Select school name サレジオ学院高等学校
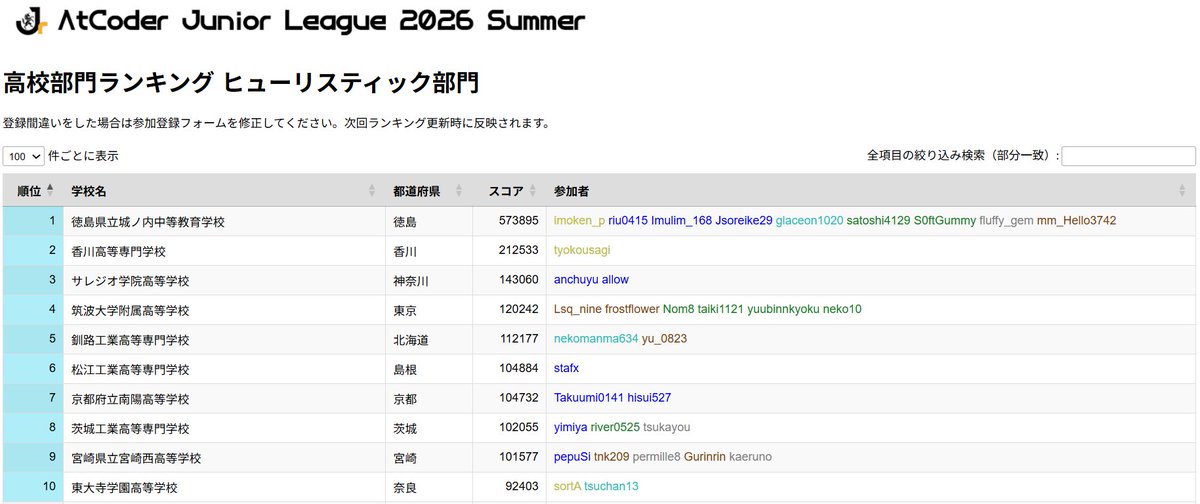 click(130, 281)
